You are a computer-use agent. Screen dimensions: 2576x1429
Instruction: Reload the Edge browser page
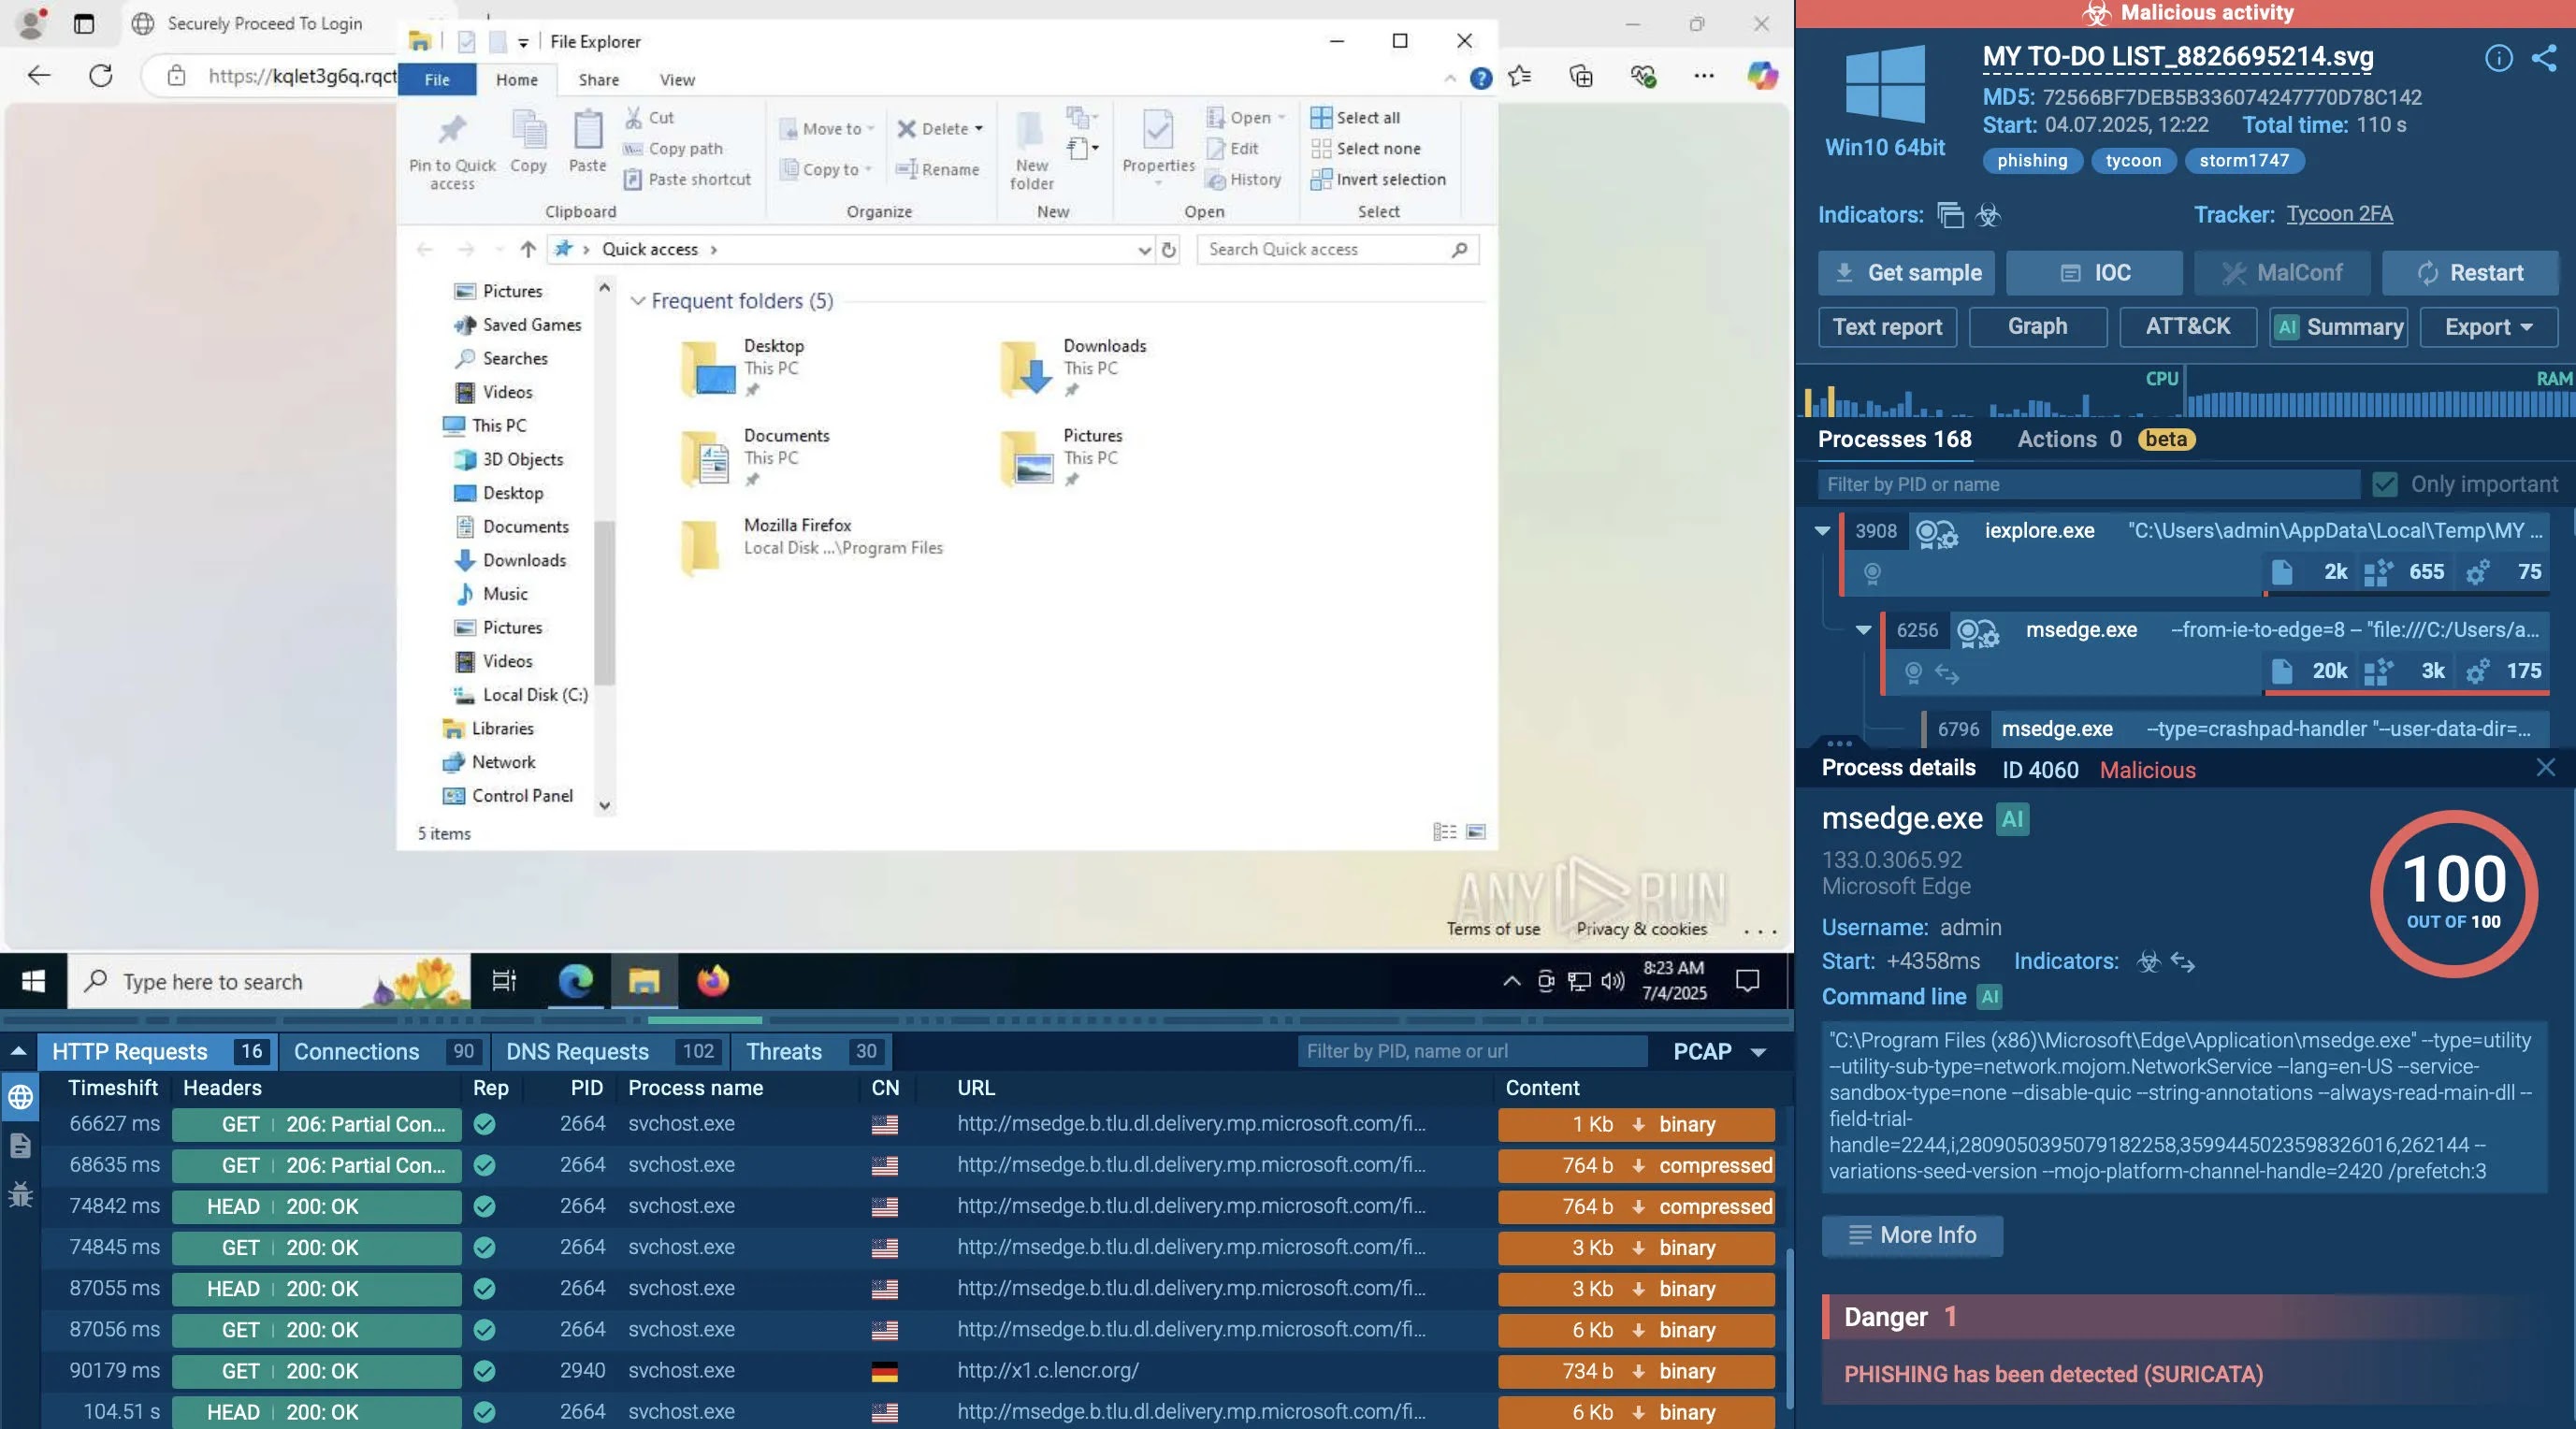click(101, 75)
